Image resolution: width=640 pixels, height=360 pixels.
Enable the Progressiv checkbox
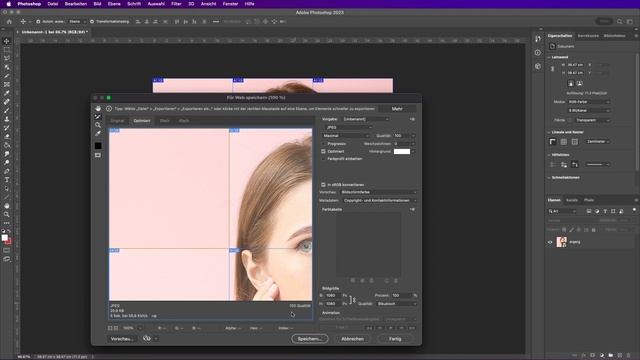(x=324, y=144)
